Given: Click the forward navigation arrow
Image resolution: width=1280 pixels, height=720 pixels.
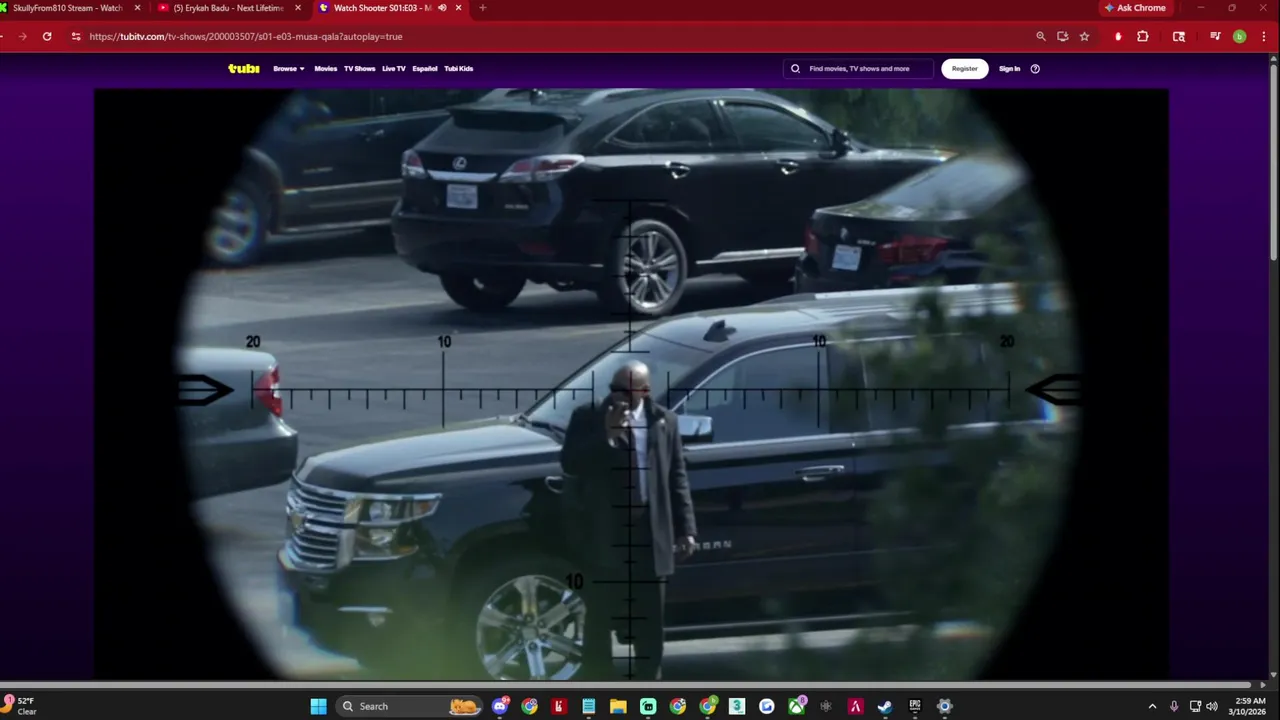Looking at the screenshot, I should (22, 36).
